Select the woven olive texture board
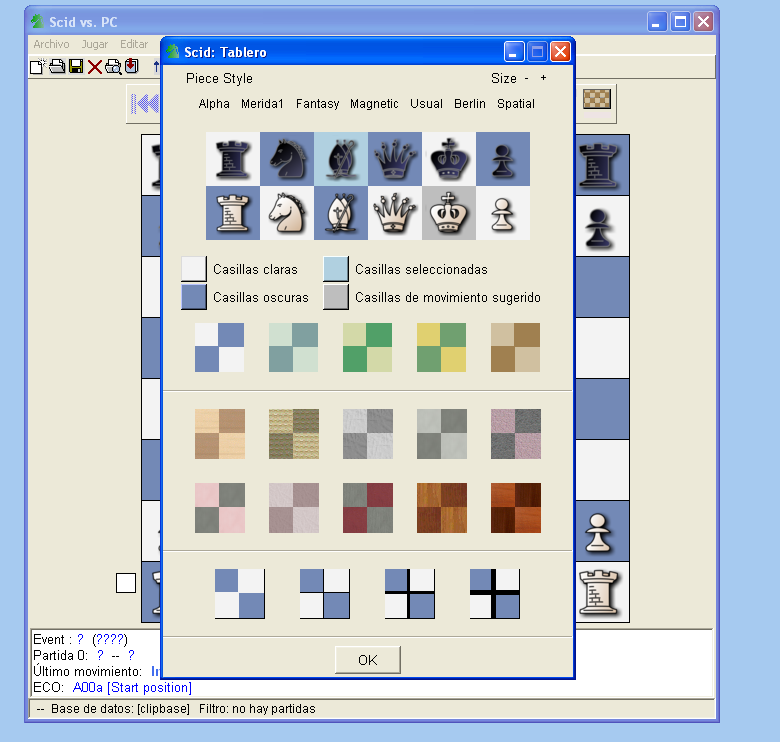The height and width of the screenshot is (742, 780). [294, 434]
